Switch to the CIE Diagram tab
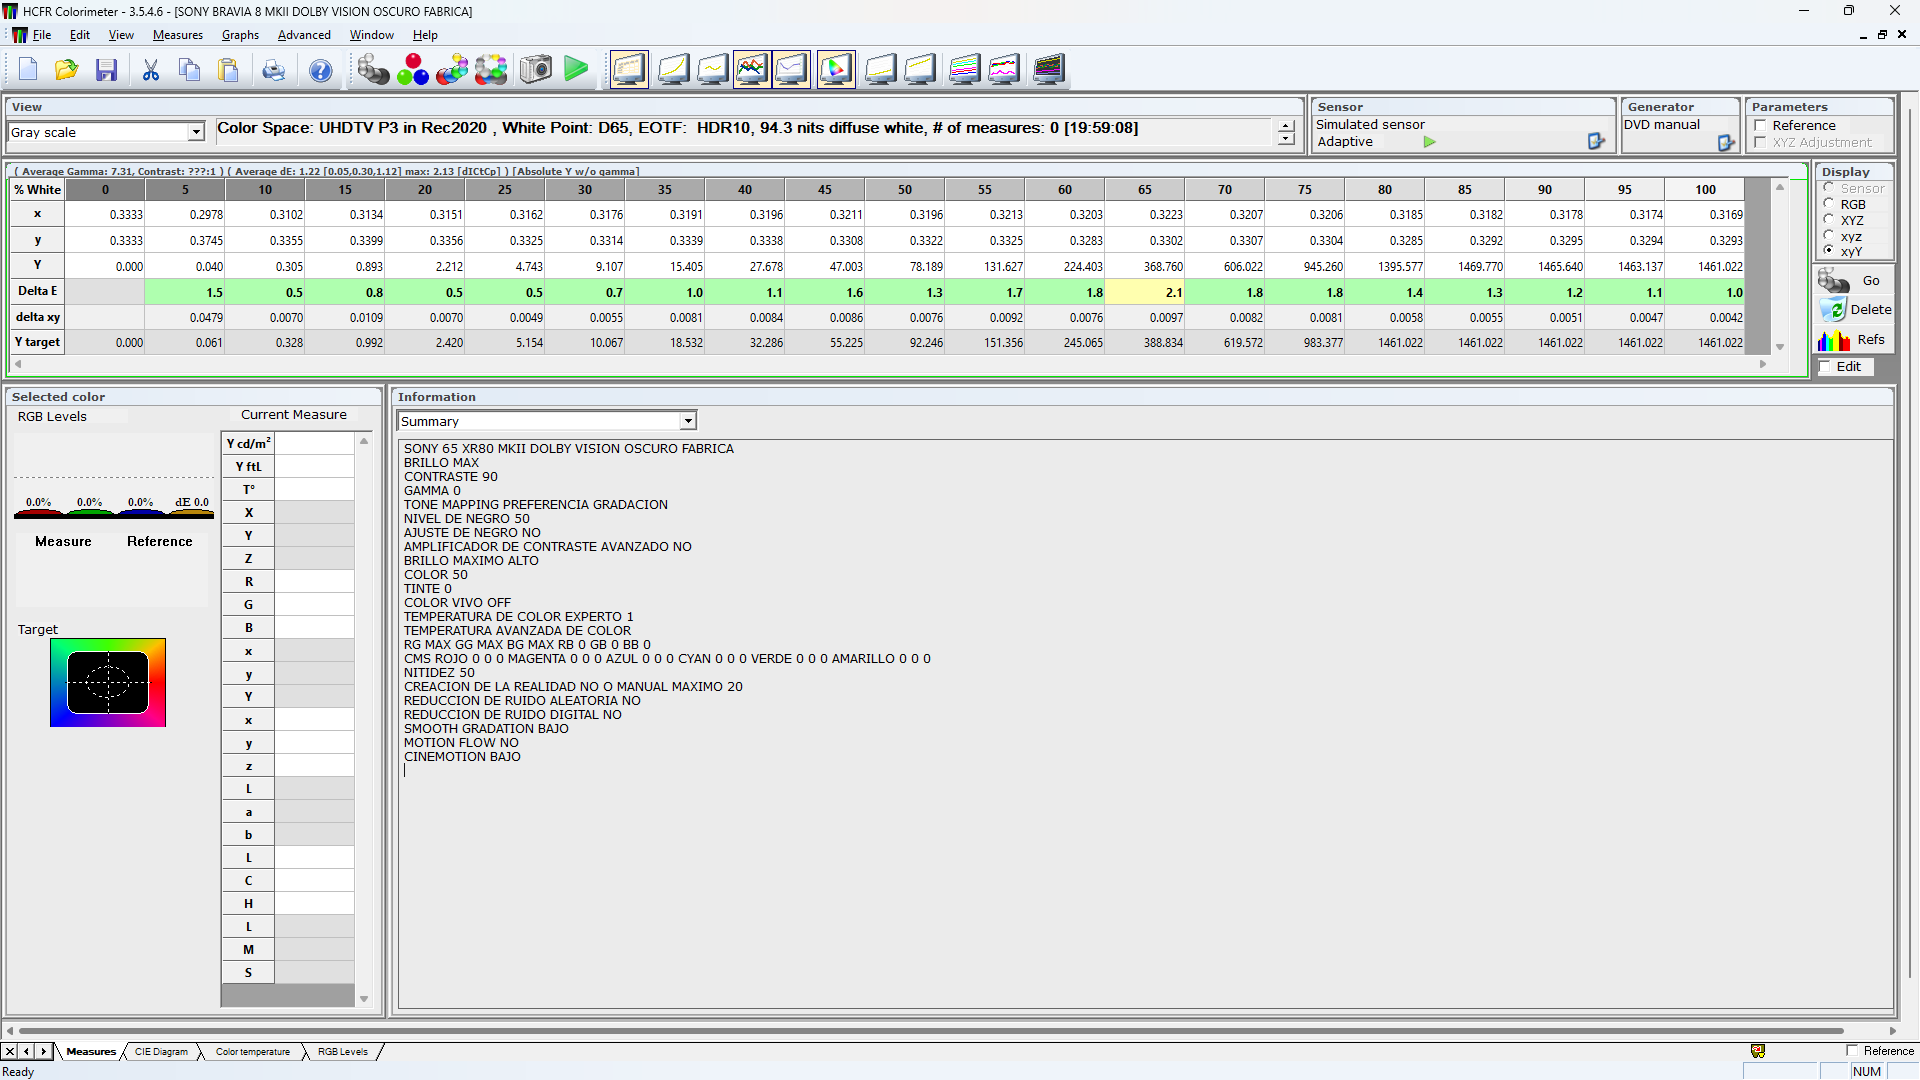 (161, 1052)
